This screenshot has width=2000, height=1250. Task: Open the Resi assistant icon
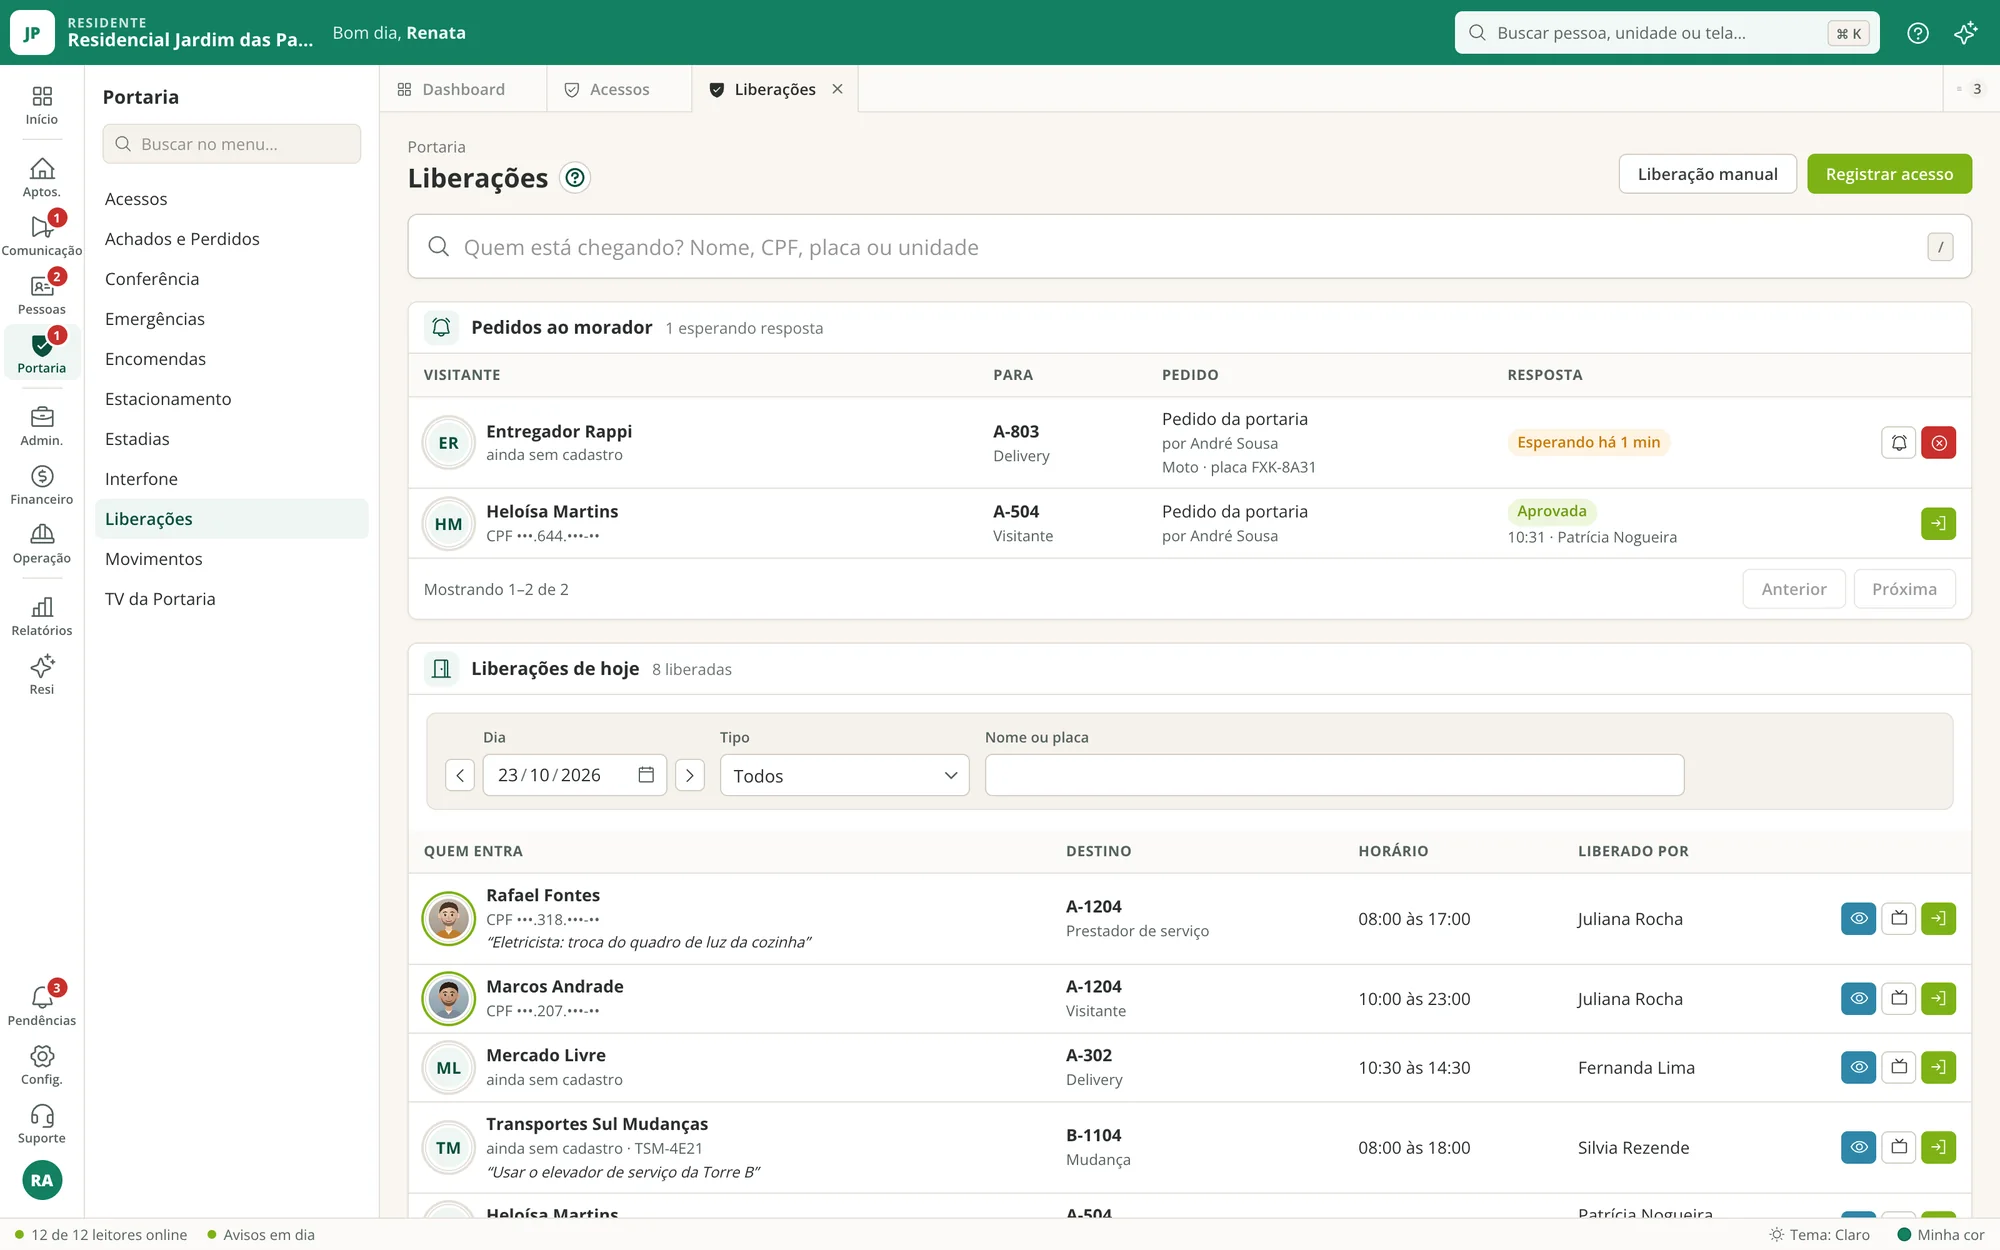41,675
